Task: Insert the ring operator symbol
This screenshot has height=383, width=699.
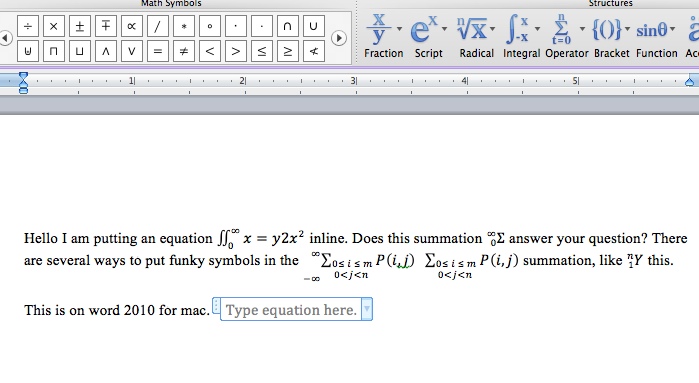Action: coord(210,26)
